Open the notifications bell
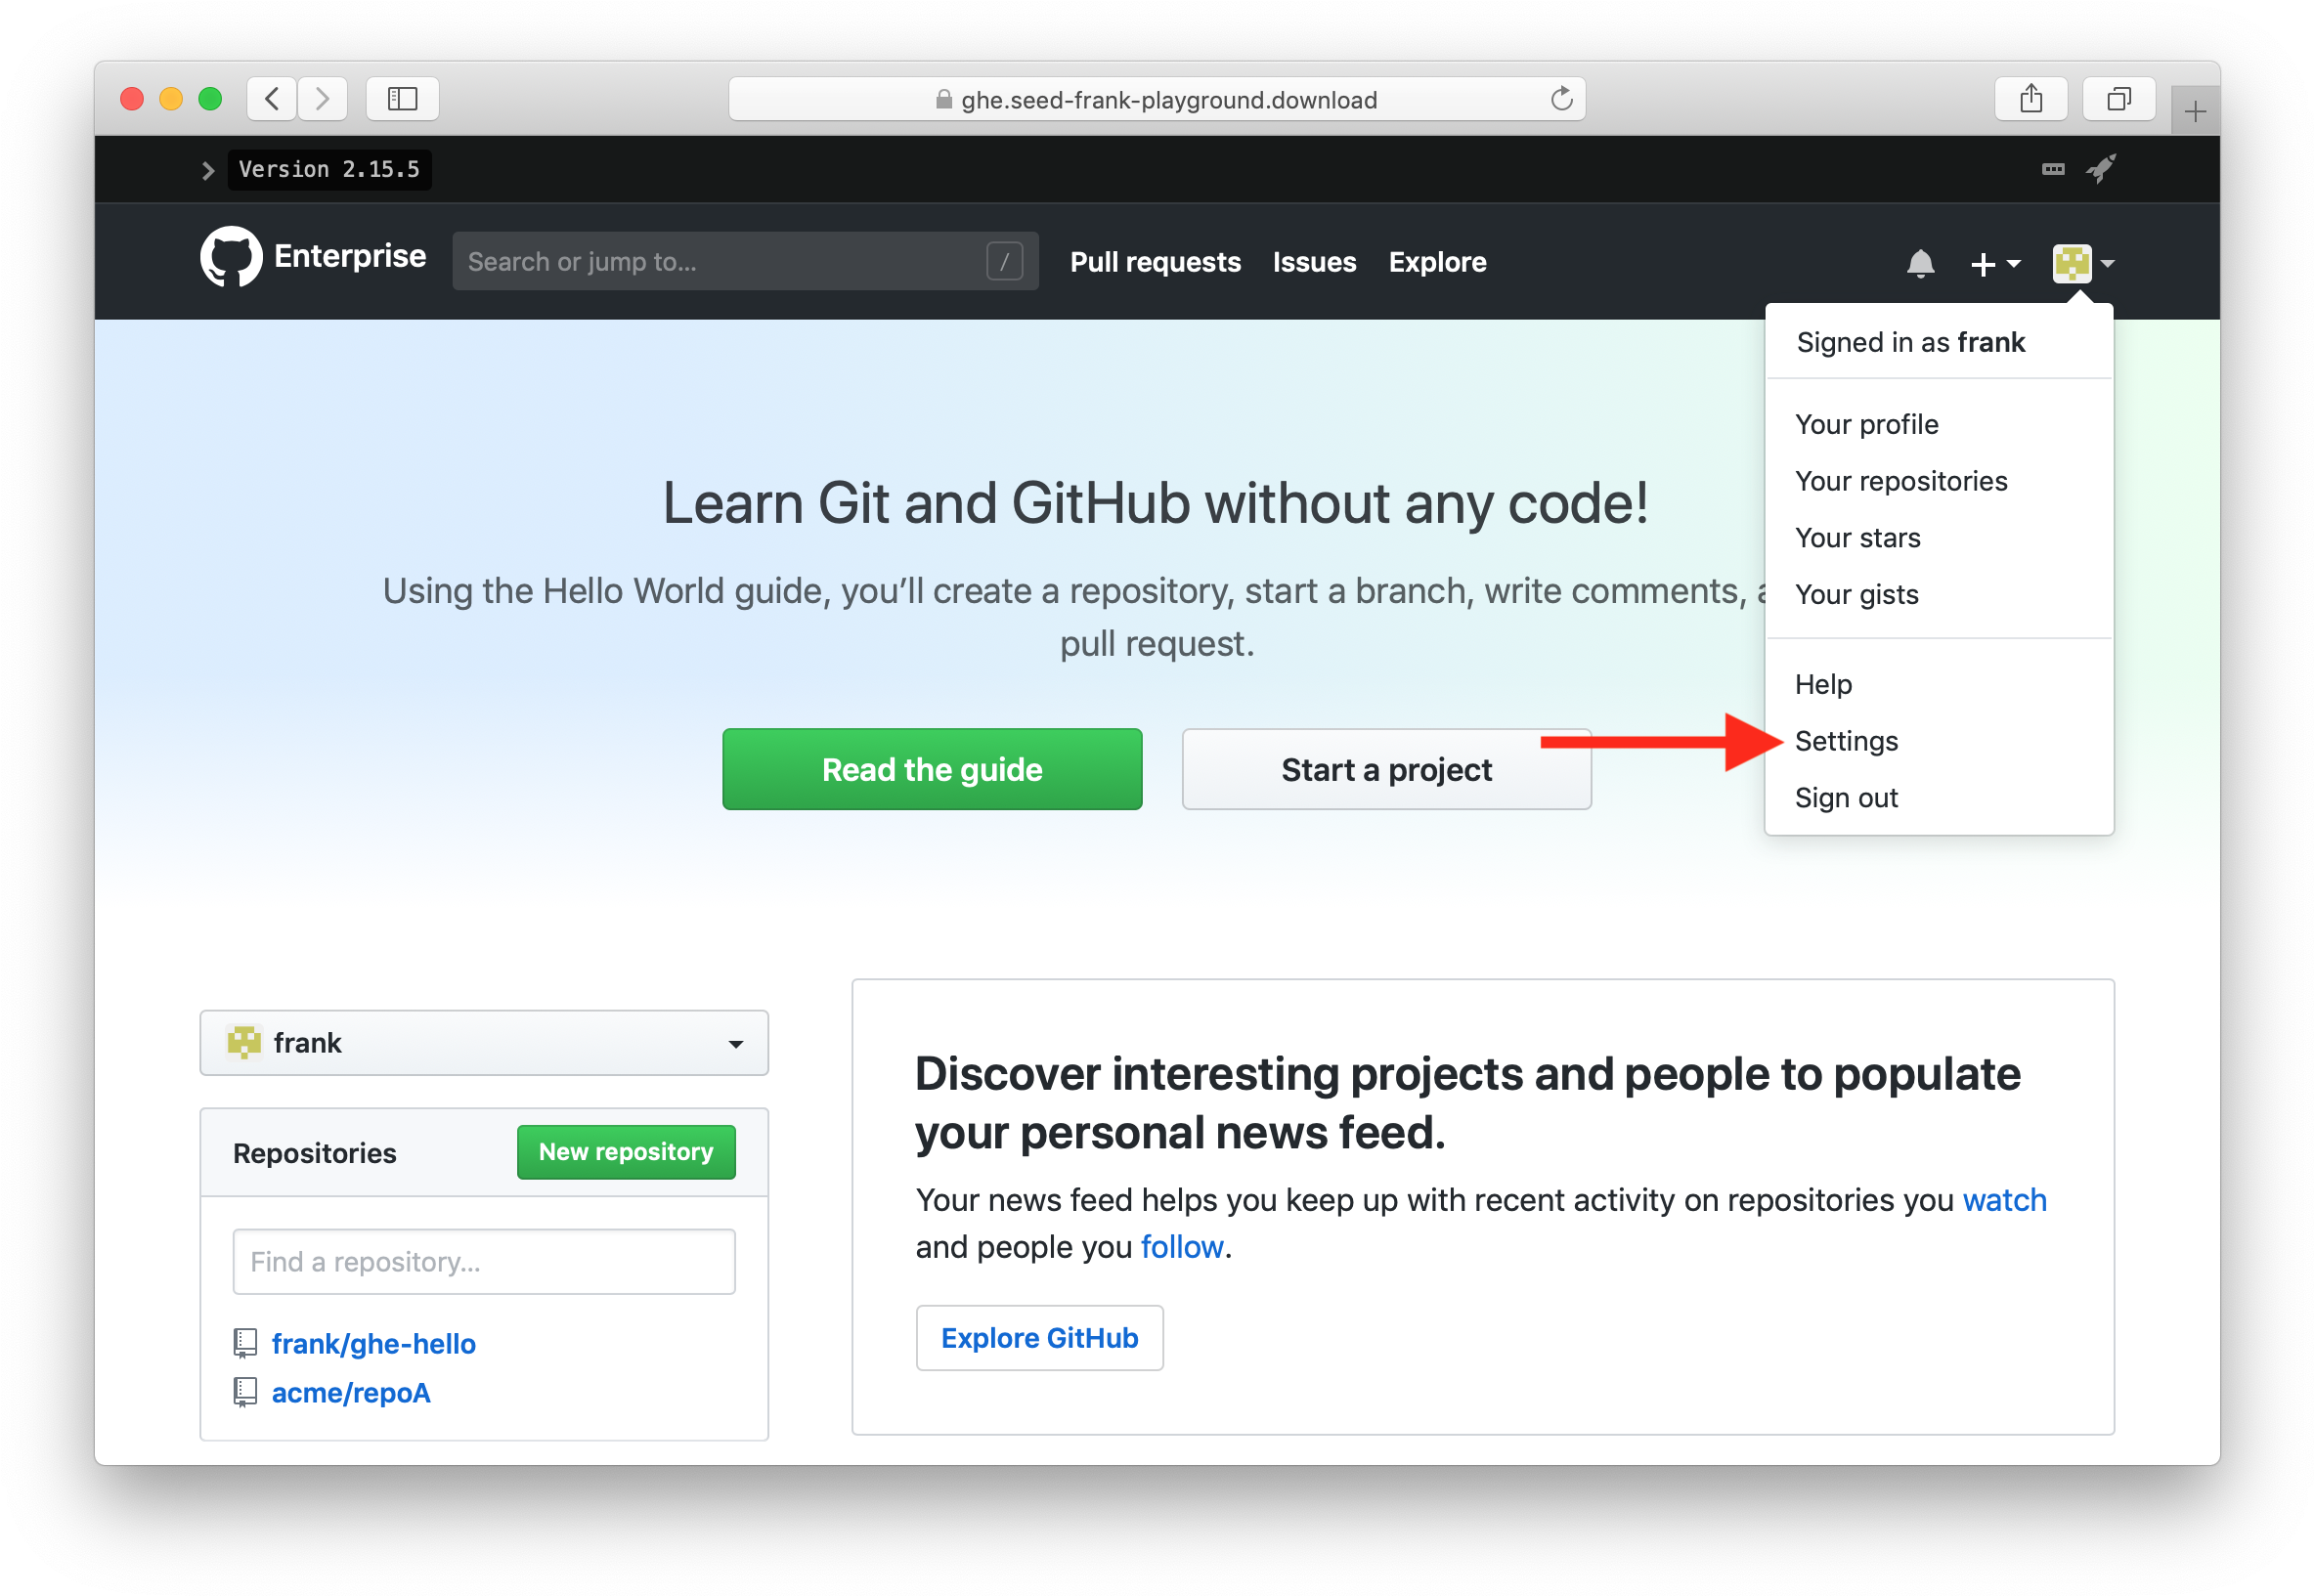 [x=1920, y=263]
